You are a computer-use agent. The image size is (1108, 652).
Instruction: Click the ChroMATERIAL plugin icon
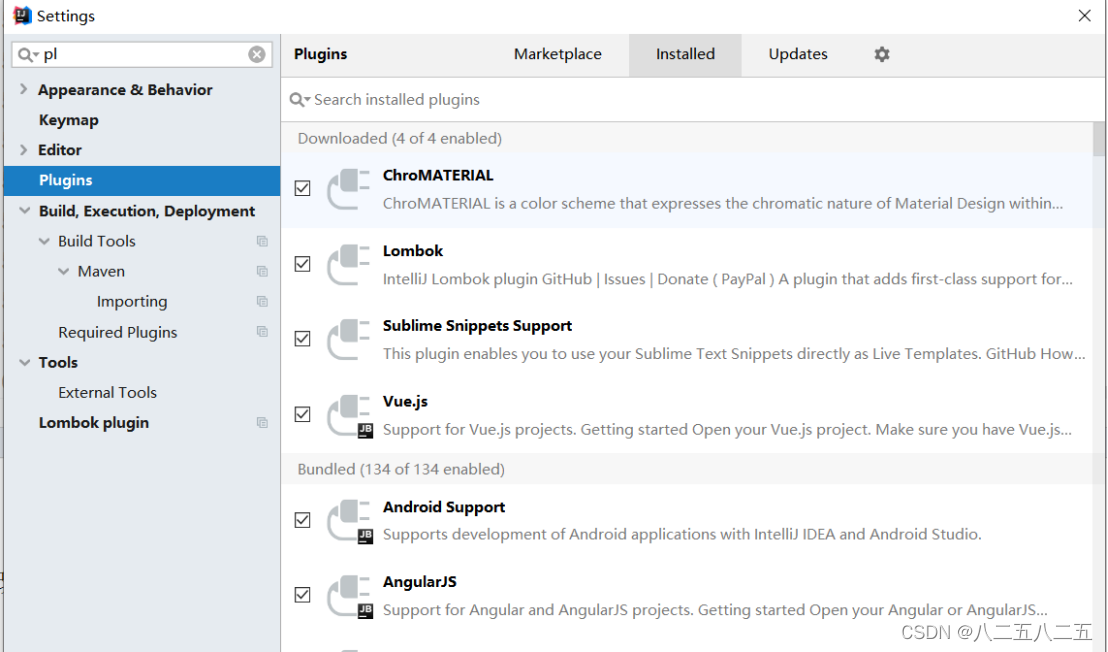[x=348, y=189]
